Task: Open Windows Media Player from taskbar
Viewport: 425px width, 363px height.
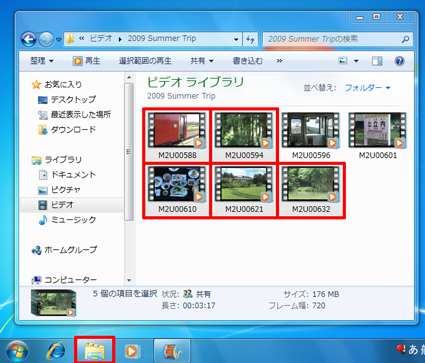Action: point(132,351)
